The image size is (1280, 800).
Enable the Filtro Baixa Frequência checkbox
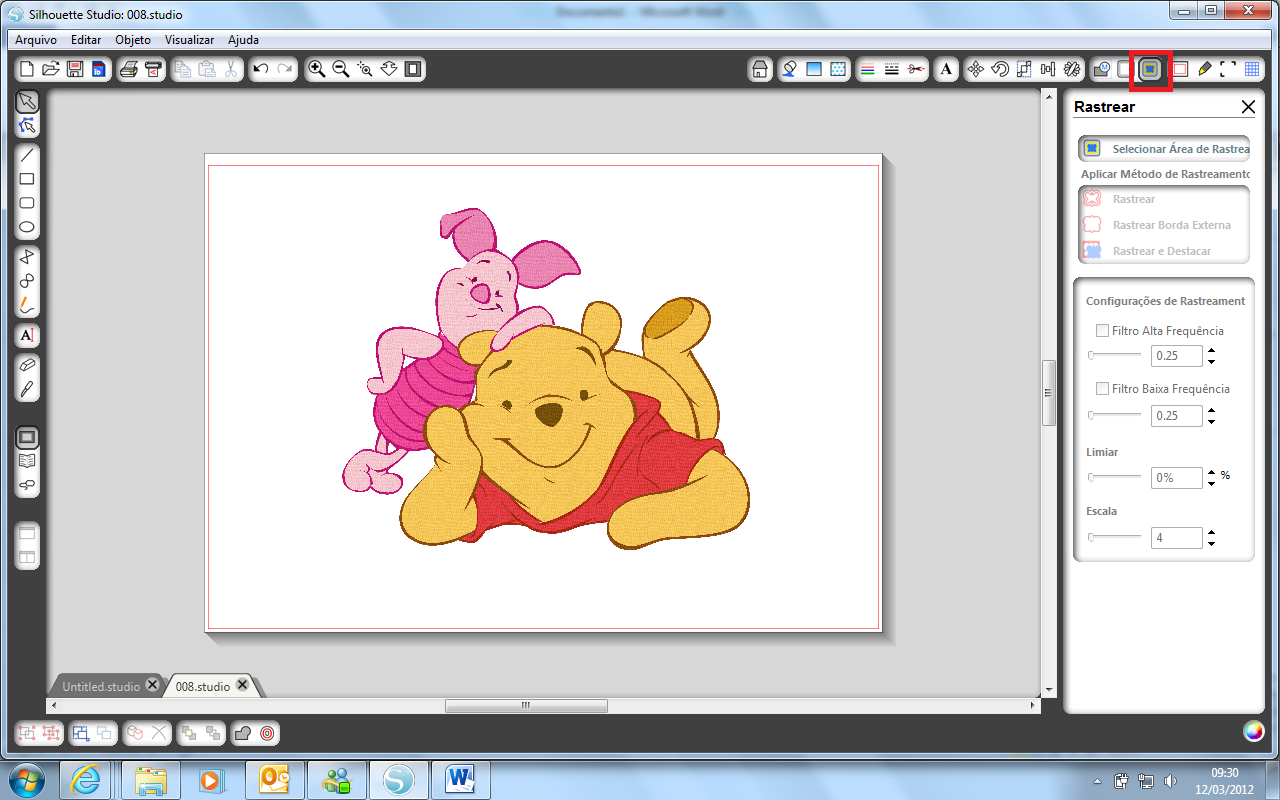coord(1102,388)
